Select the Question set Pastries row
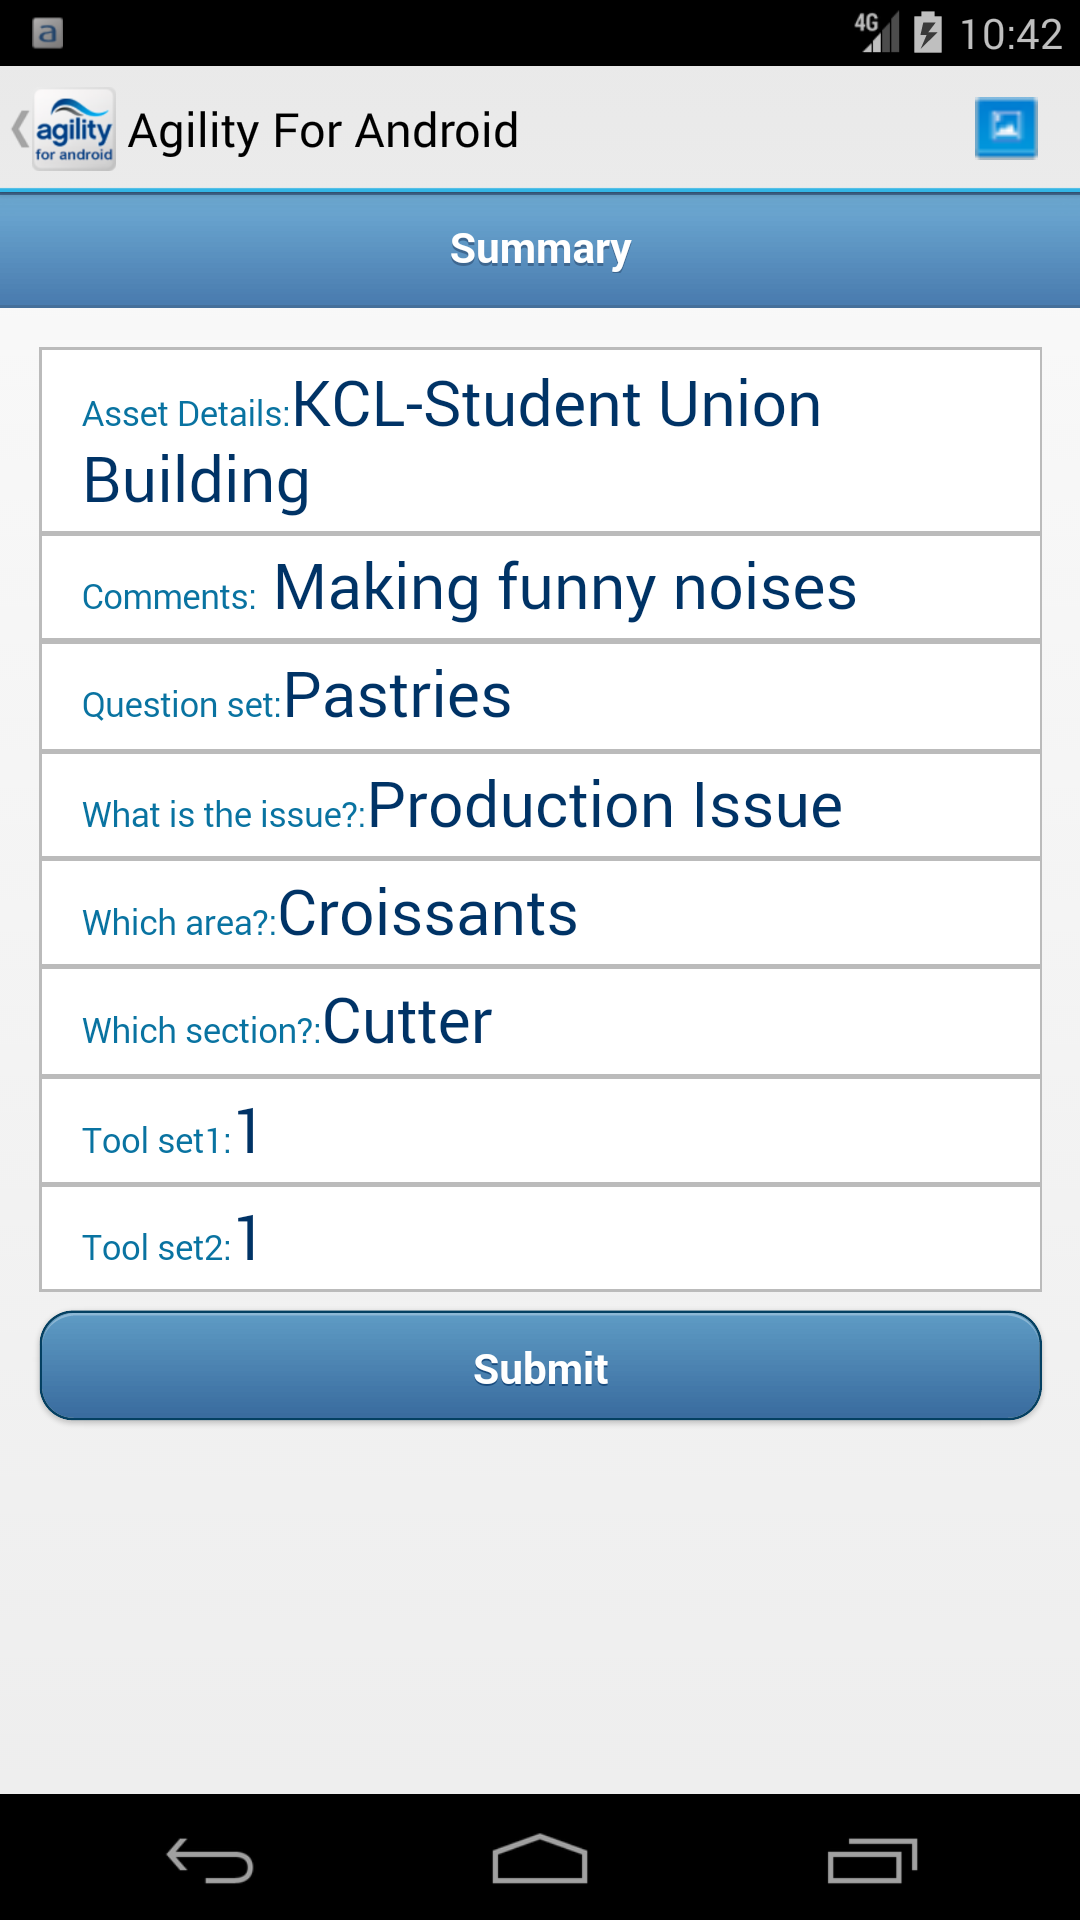 [x=540, y=697]
